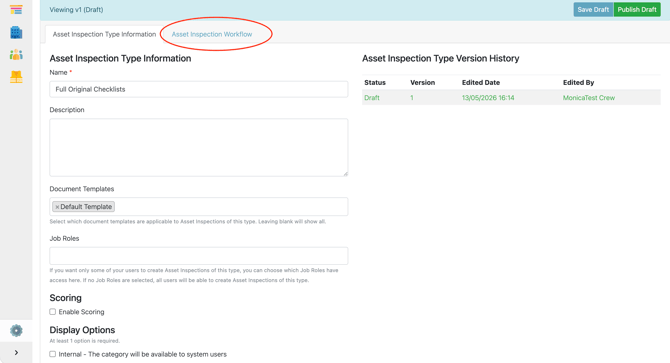Open the blue building icon in the sidebar
This screenshot has width=670, height=363.
click(x=16, y=32)
